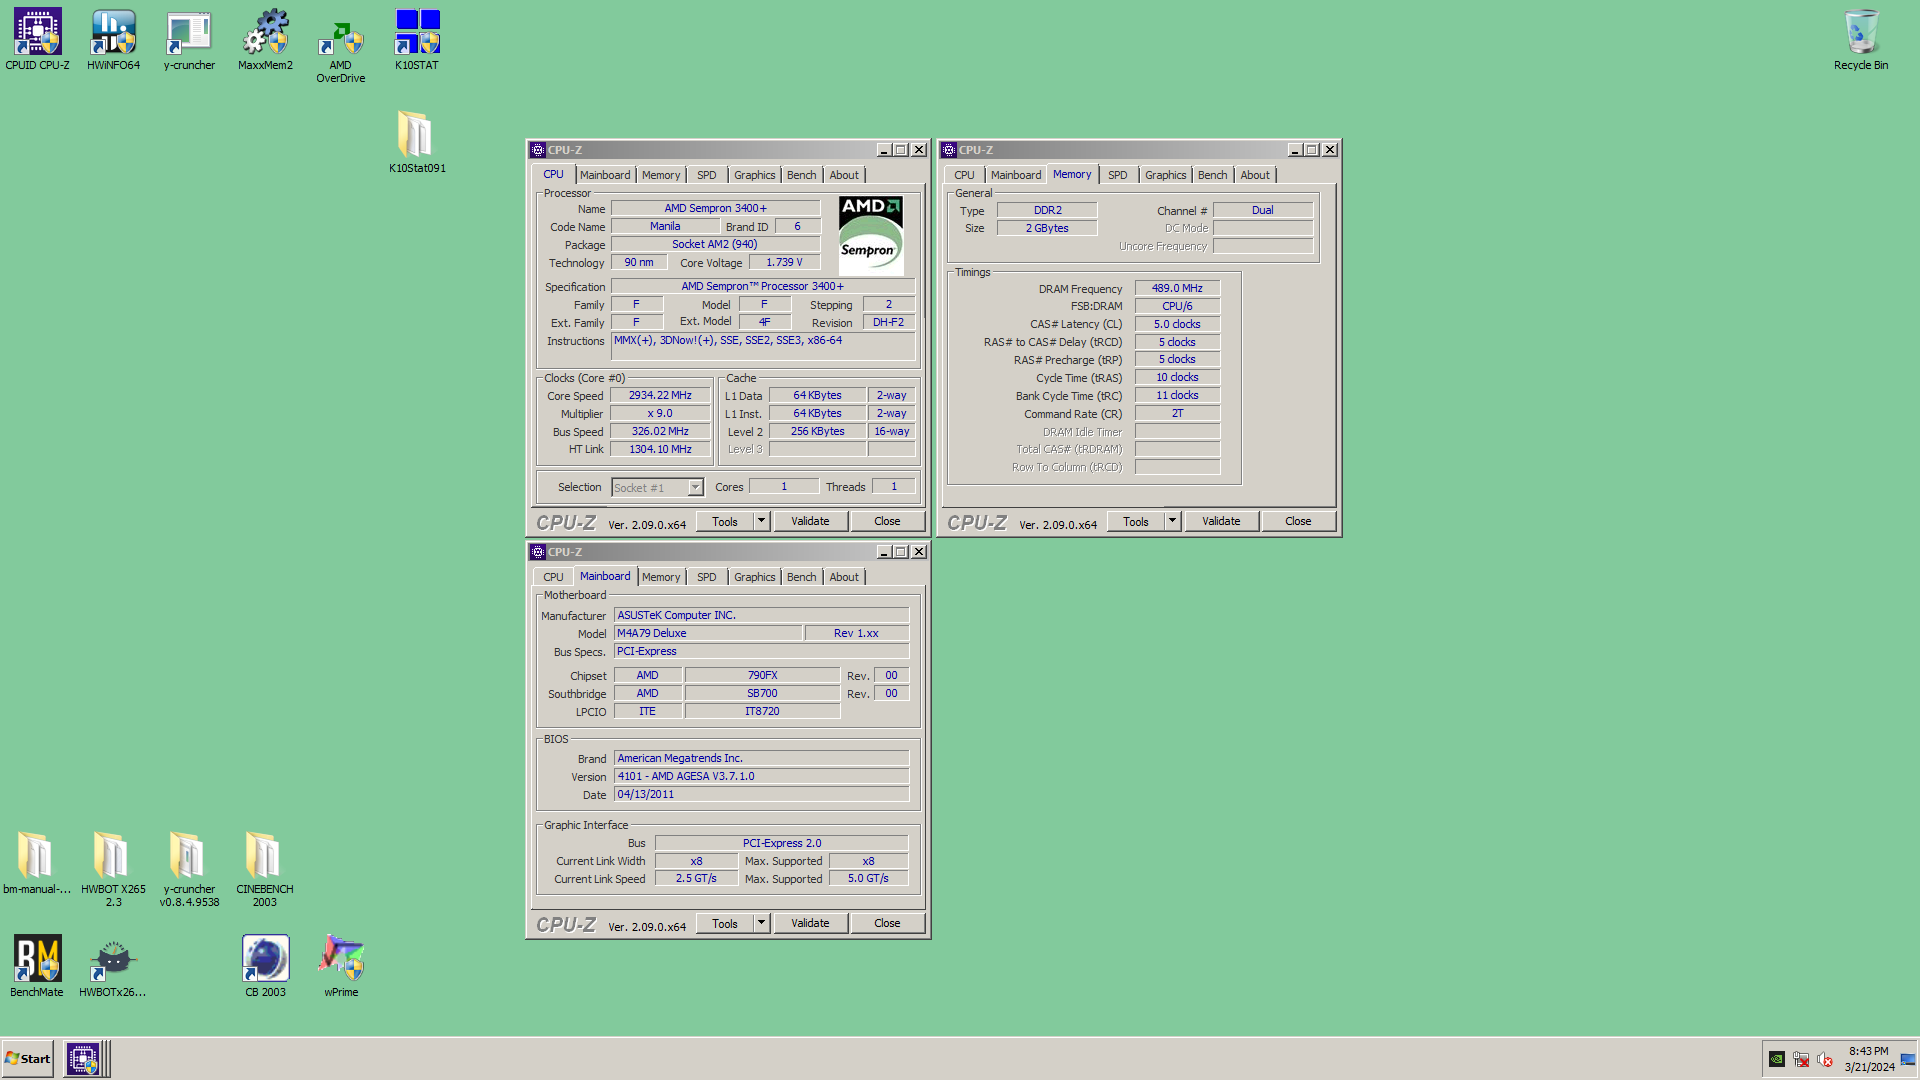Click the Instructions field with MMX(+)

click(763, 346)
